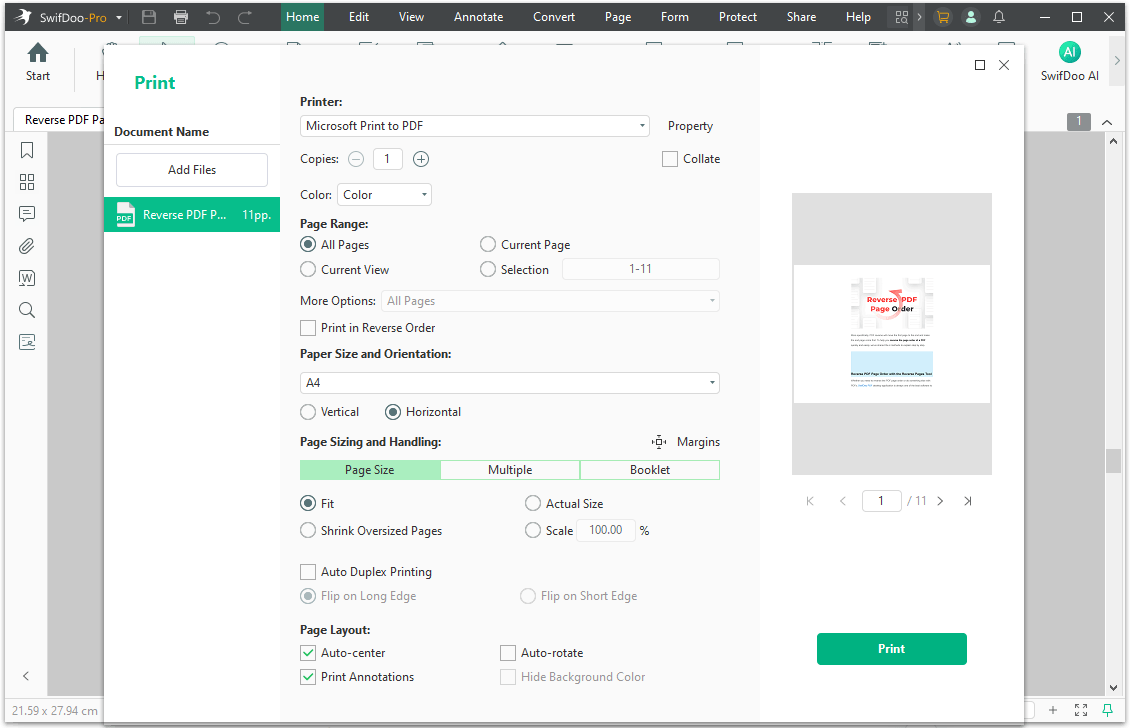Enable the Collate checkbox
The image size is (1130, 728).
[x=669, y=159]
